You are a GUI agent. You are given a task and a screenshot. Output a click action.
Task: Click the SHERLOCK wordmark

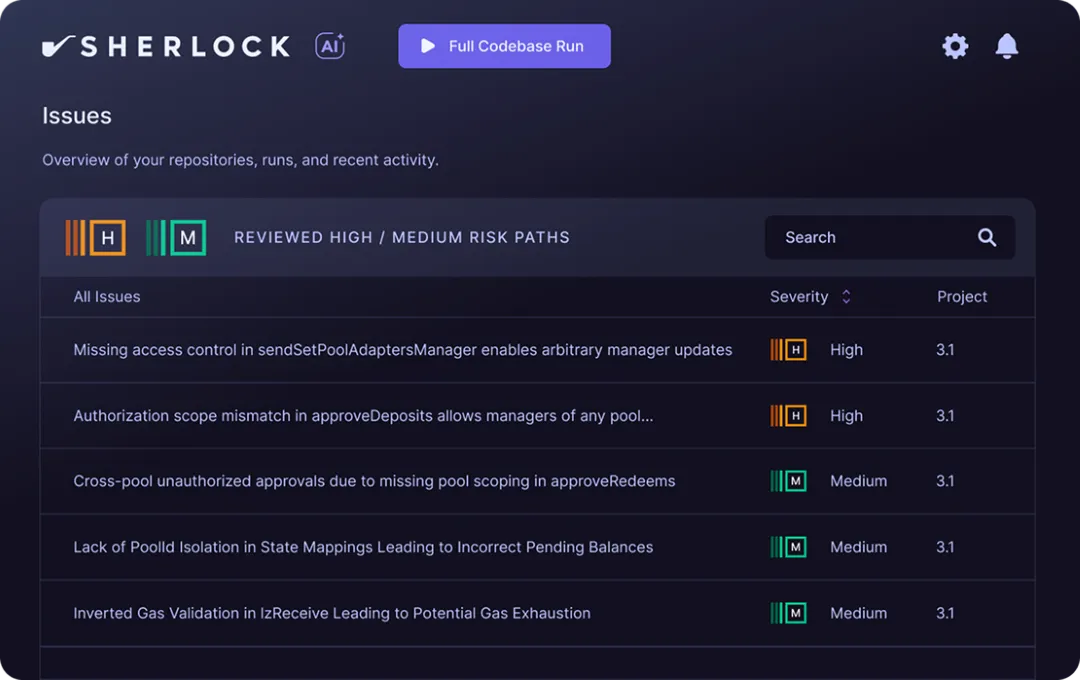[185, 47]
